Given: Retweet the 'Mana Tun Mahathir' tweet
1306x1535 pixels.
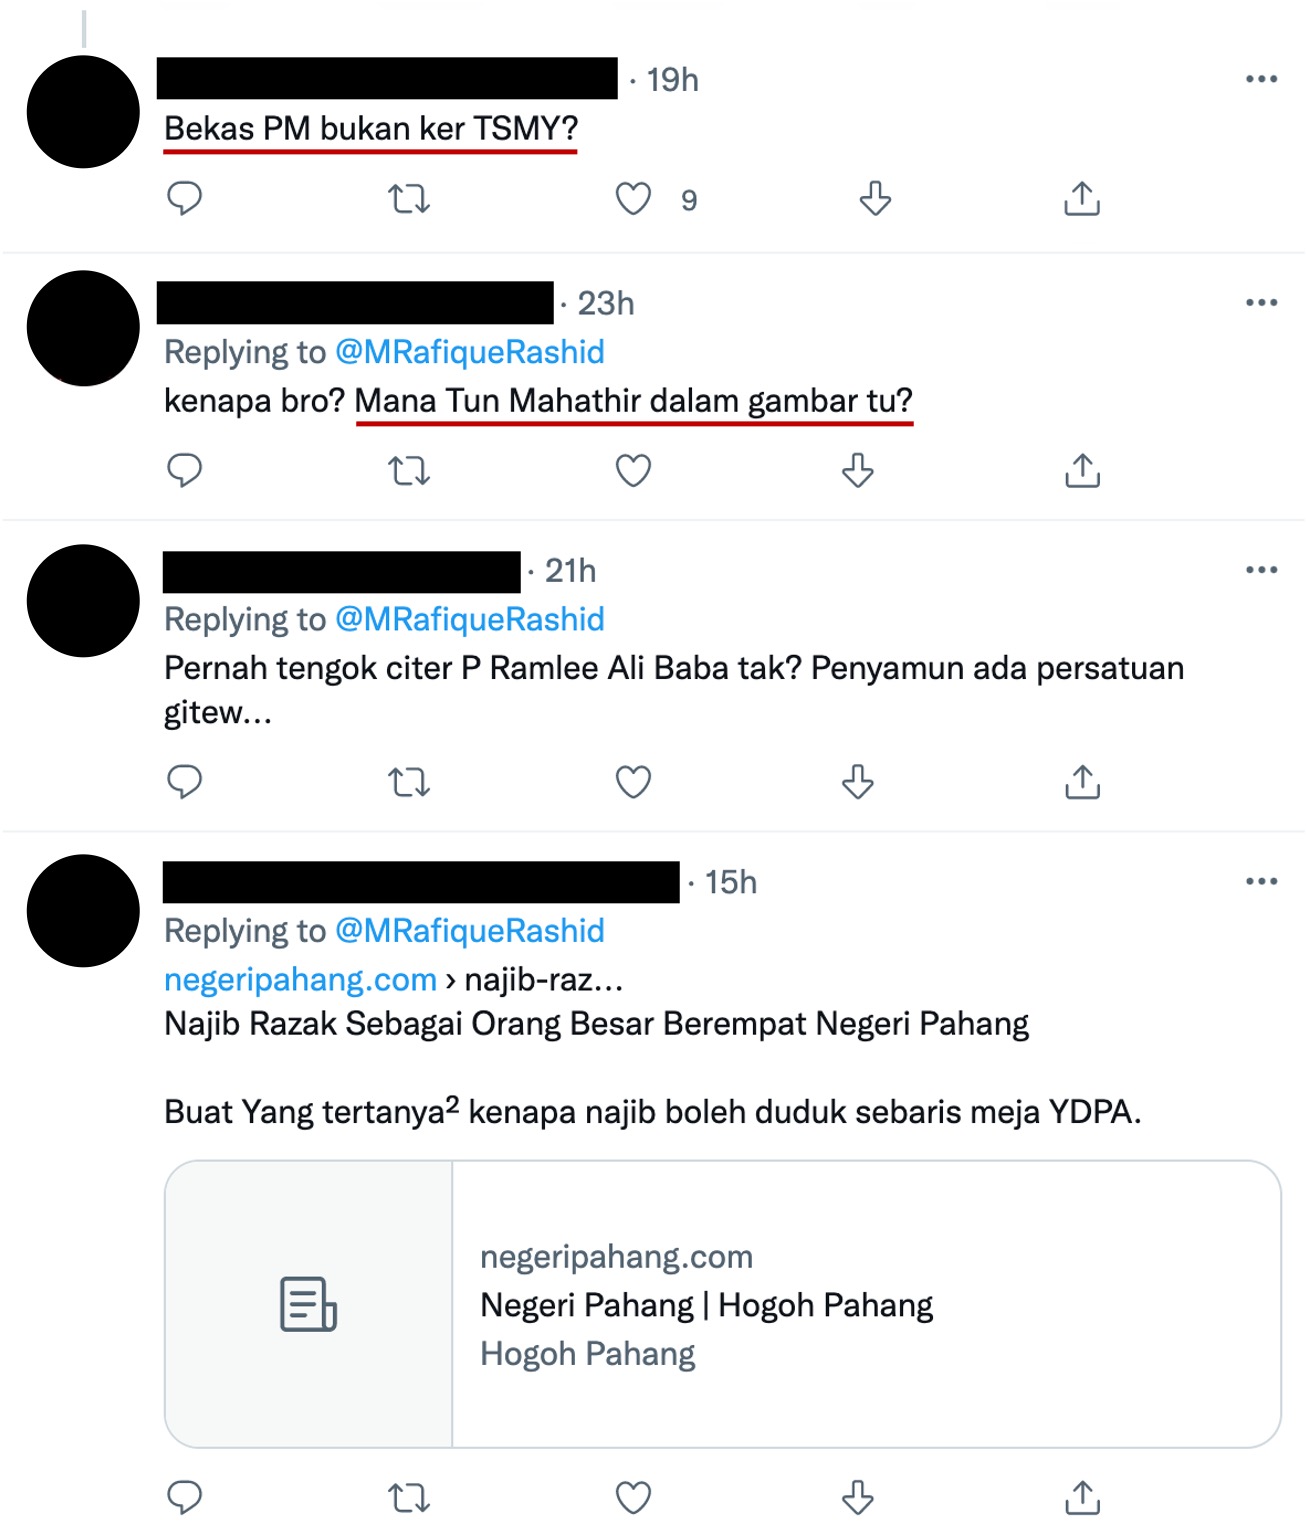Looking at the screenshot, I should pos(409,470).
